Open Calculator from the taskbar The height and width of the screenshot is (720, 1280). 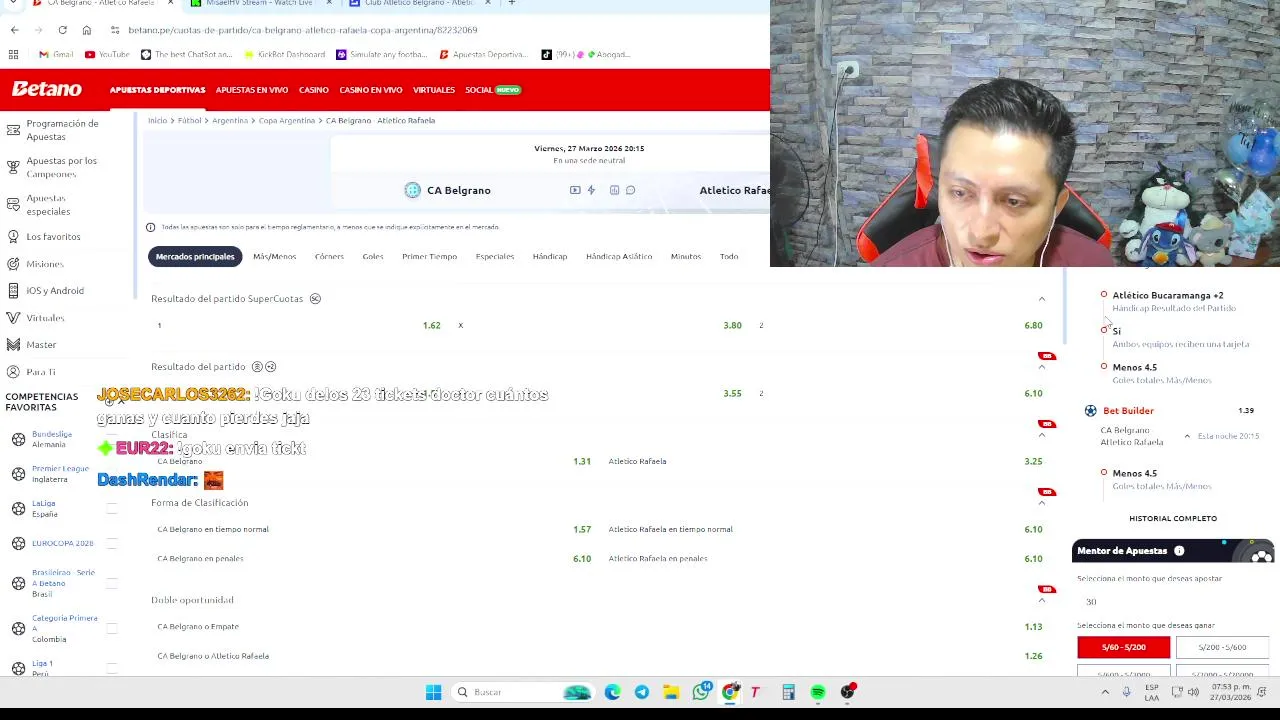788,692
